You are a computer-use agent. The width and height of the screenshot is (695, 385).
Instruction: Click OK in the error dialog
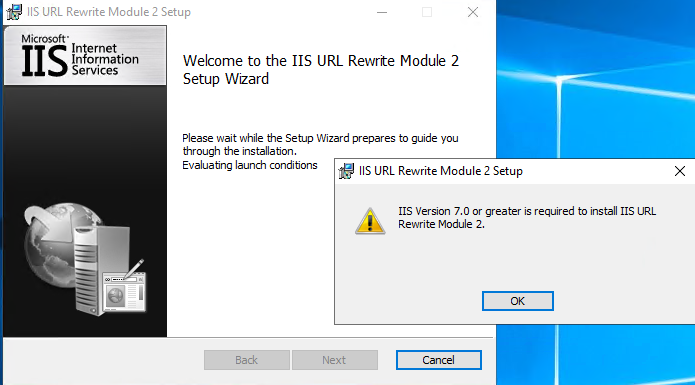tap(518, 301)
